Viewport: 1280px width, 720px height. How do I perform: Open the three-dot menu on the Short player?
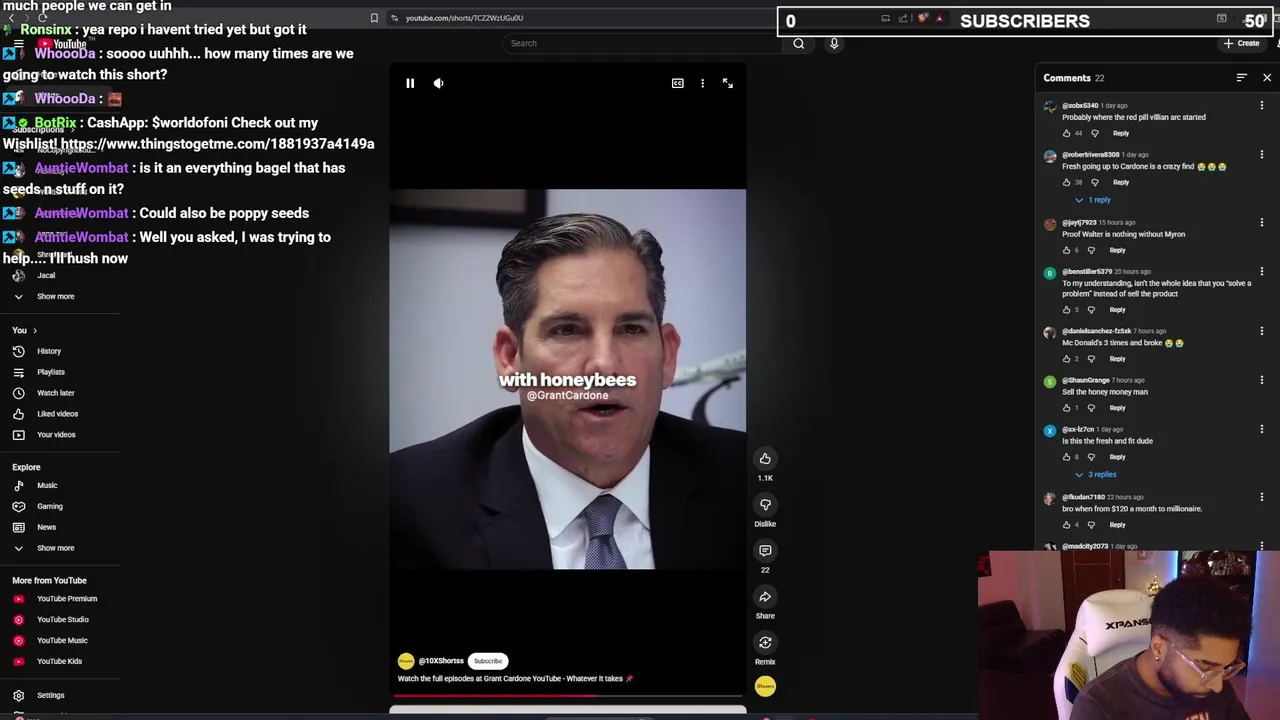click(702, 83)
